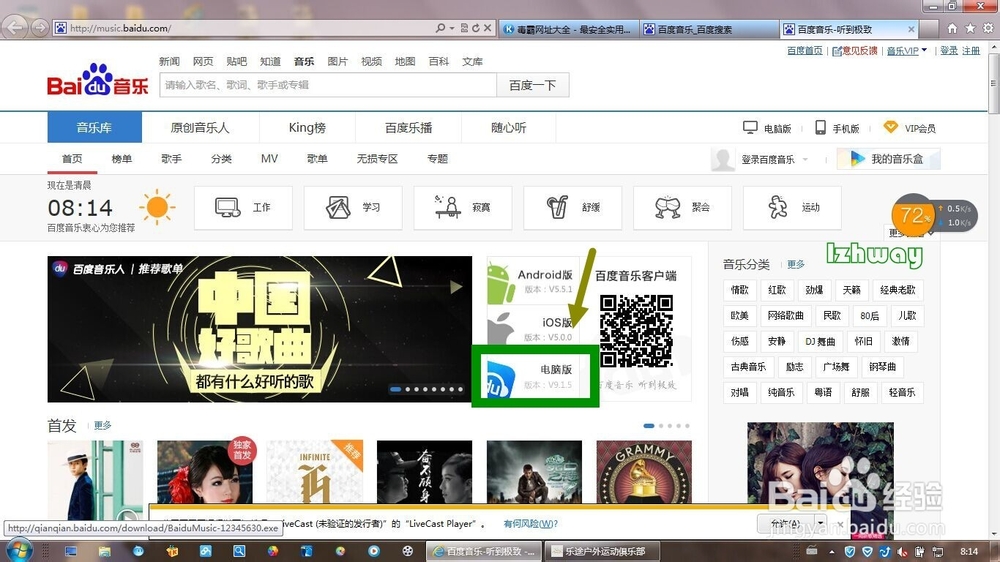Switch to 原创音乐人 tab
Viewport: 1000px width, 562px height.
200,128
